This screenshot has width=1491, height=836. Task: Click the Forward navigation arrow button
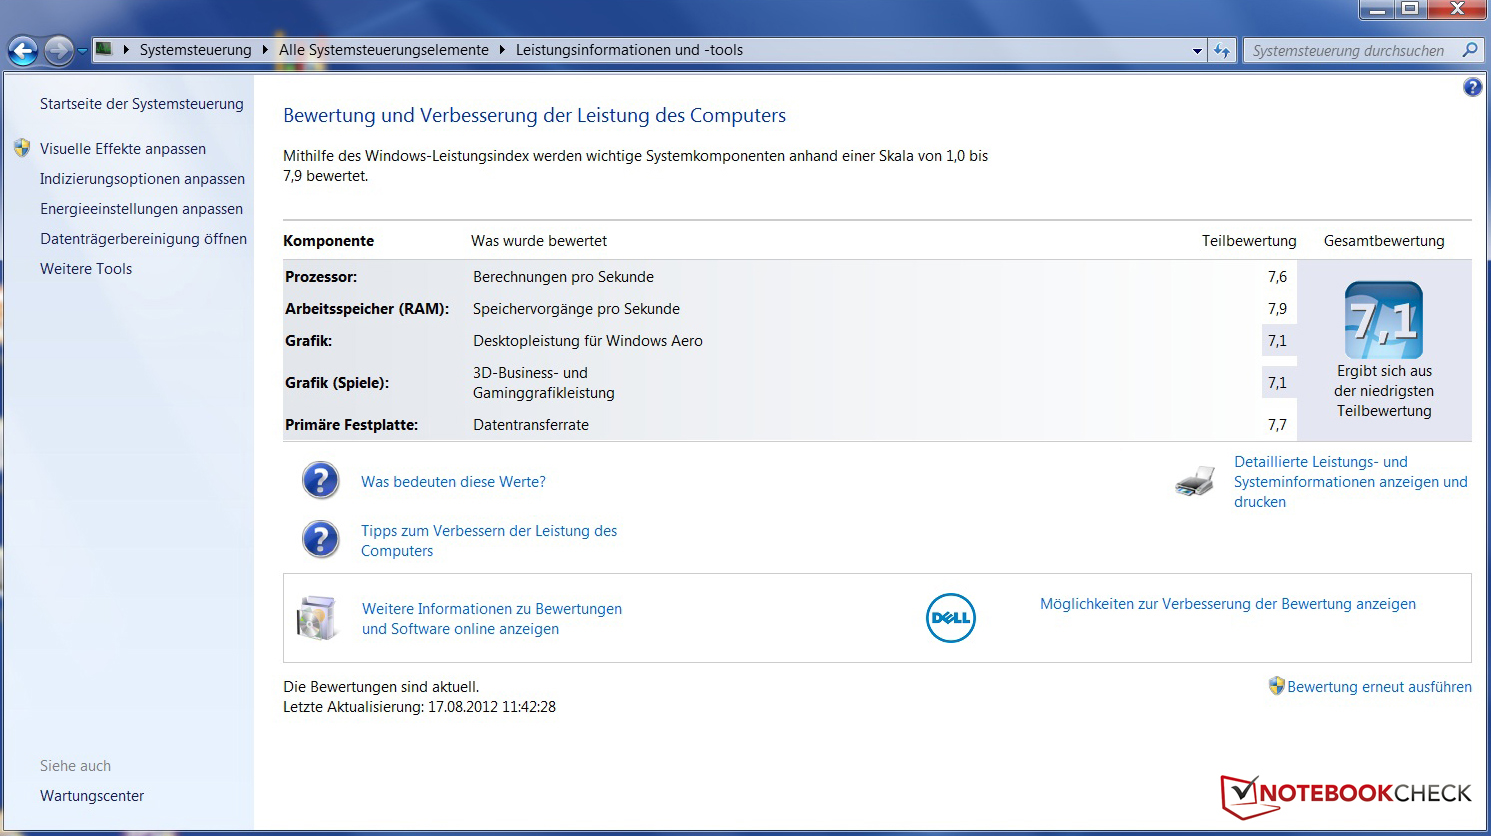[x=59, y=50]
